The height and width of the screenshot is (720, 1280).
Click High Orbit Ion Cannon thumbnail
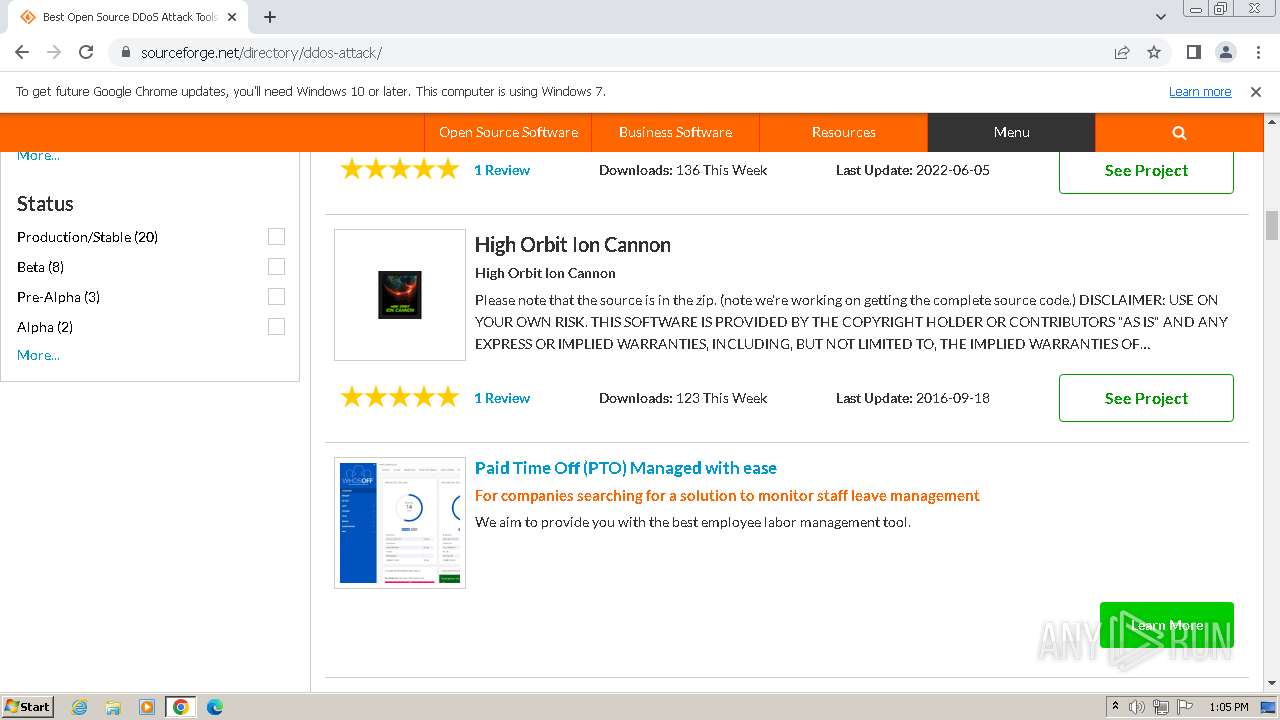click(x=400, y=295)
